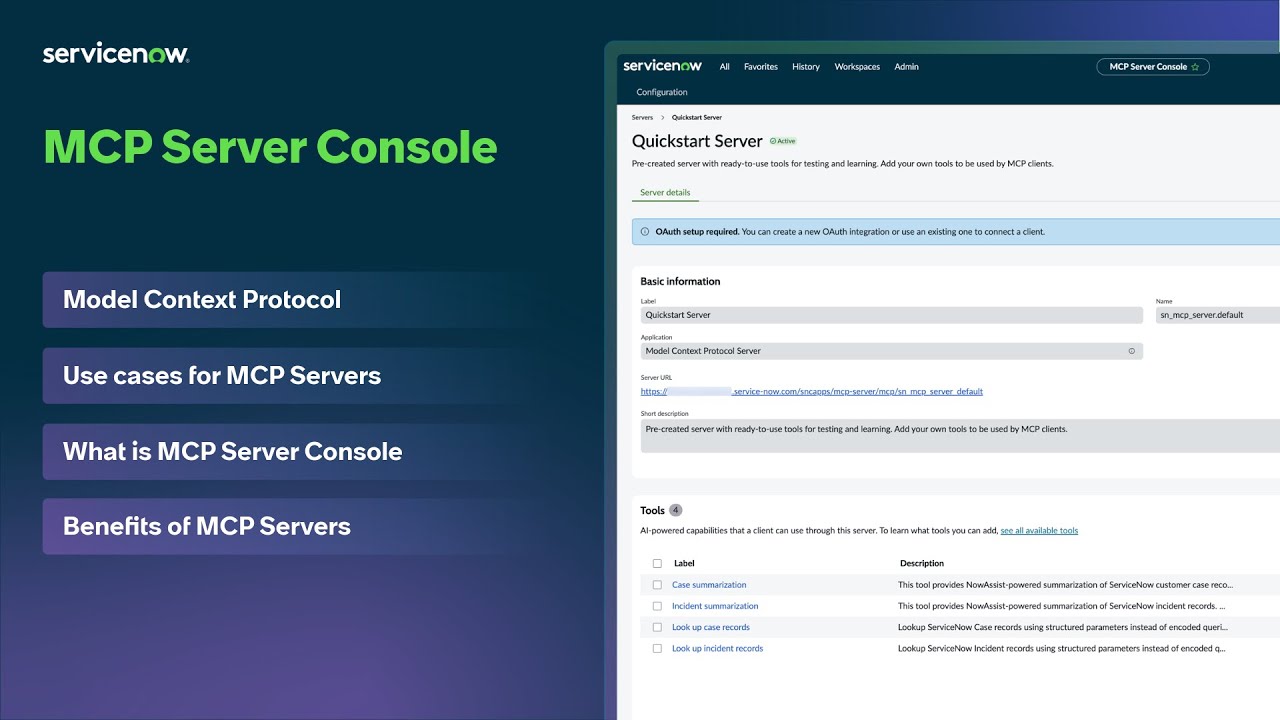Click the Tools count badge showing 4

click(676, 510)
